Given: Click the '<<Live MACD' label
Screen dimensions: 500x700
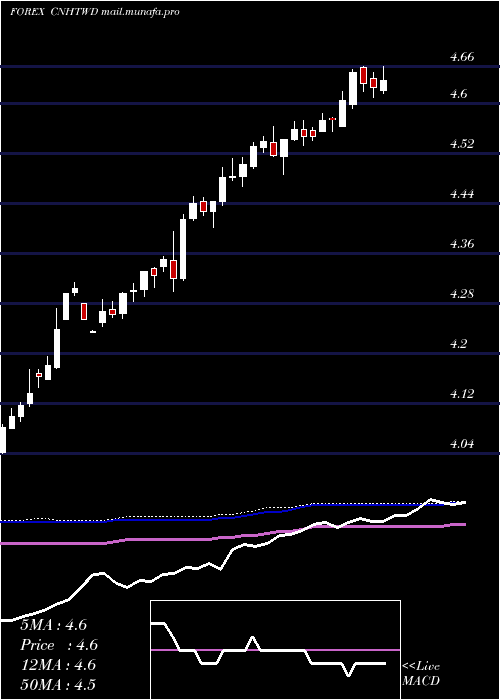Looking at the screenshot, I should tap(421, 673).
